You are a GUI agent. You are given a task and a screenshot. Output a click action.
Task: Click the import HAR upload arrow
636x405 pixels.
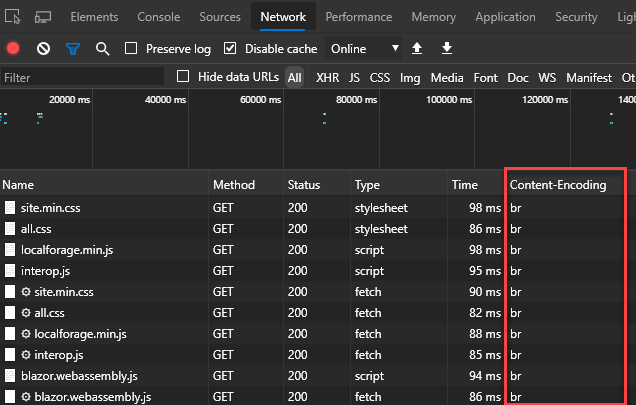pyautogui.click(x=417, y=49)
